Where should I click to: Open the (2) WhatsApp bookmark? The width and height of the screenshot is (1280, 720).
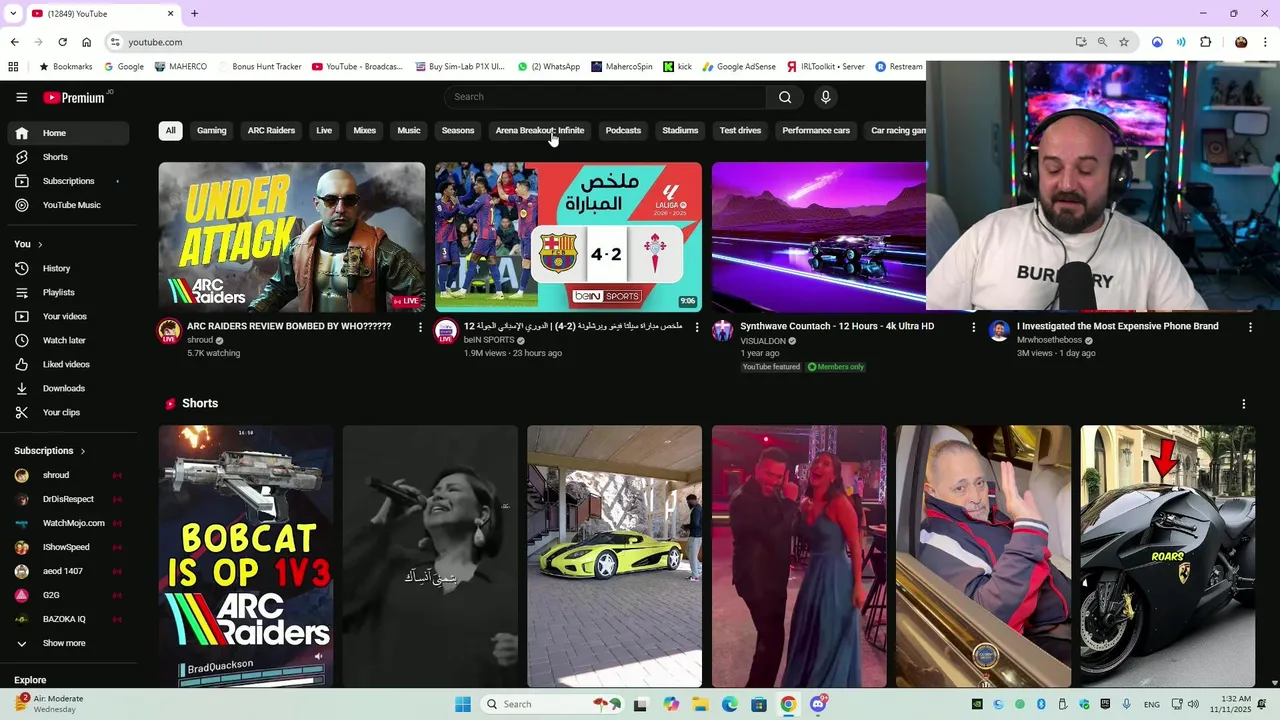(548, 67)
